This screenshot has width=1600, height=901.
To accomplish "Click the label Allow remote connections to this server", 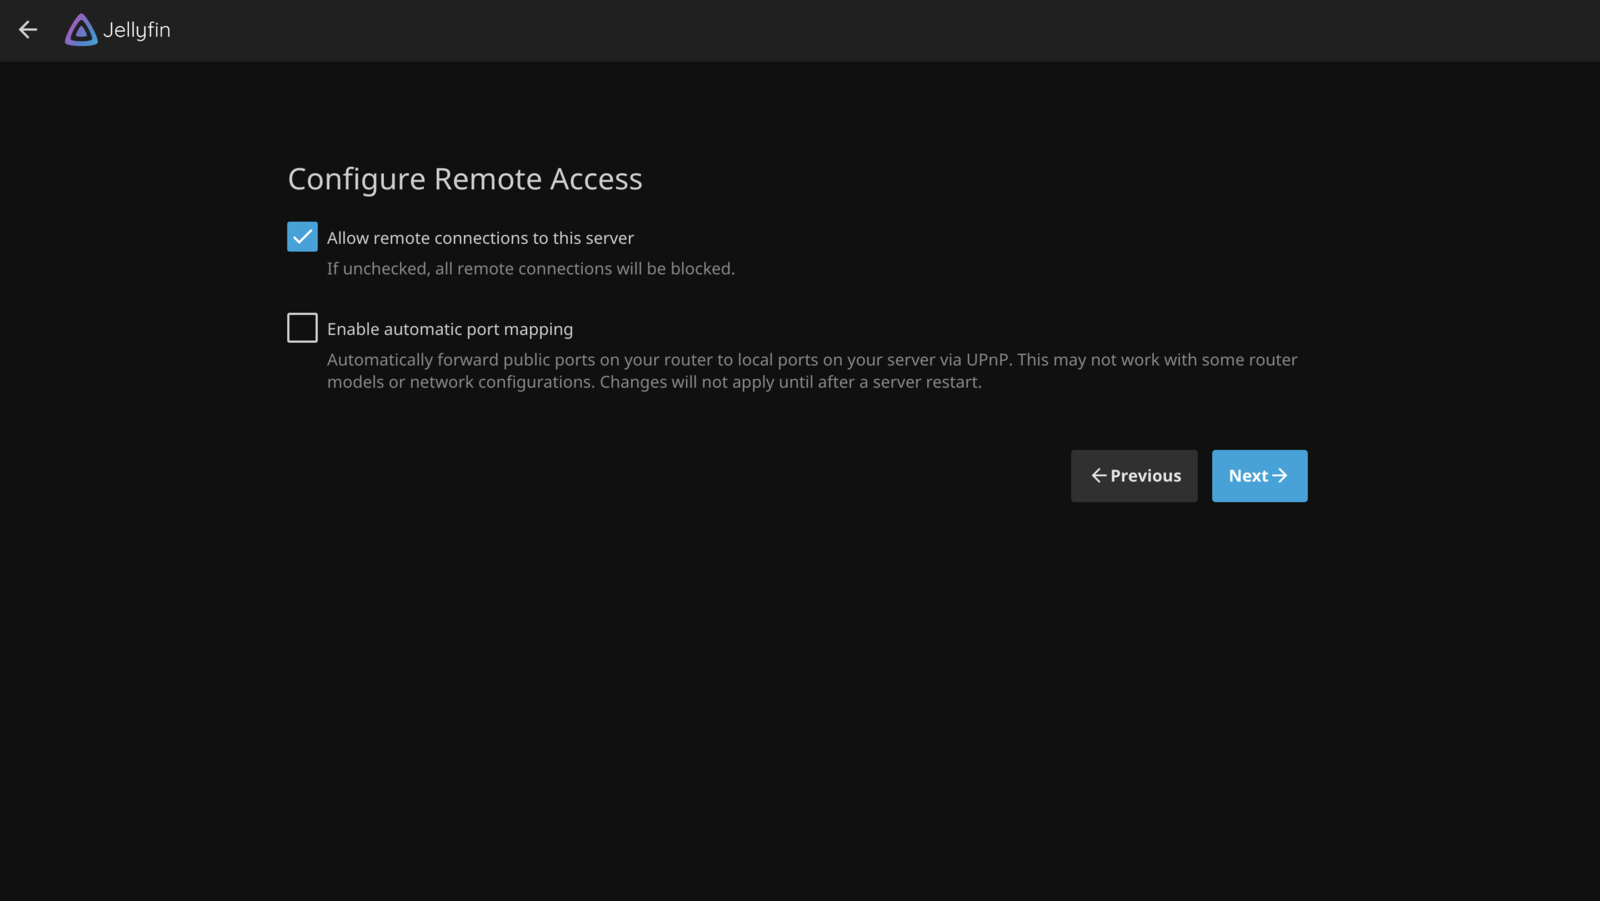I will [480, 237].
